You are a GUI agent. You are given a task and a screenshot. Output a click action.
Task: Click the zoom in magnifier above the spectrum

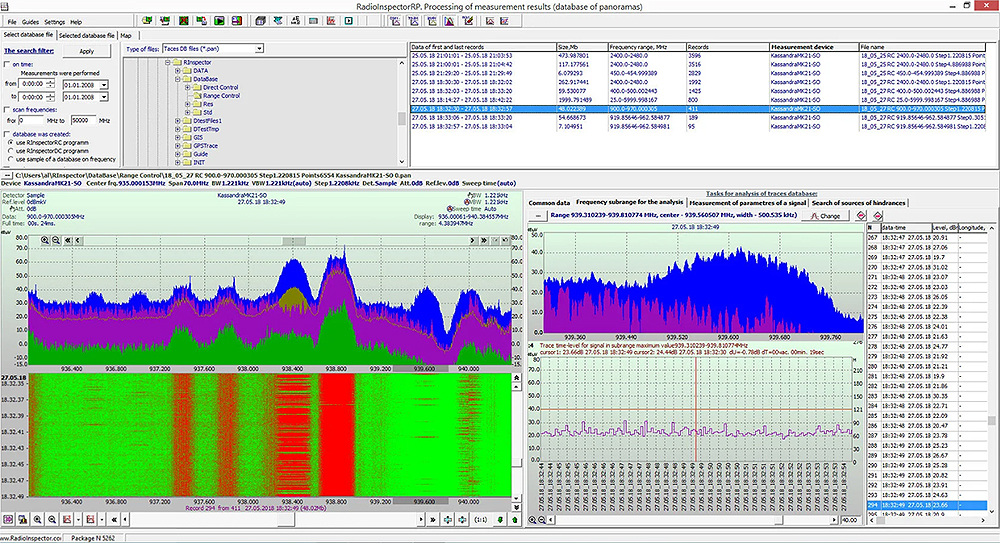pyautogui.click(x=47, y=241)
